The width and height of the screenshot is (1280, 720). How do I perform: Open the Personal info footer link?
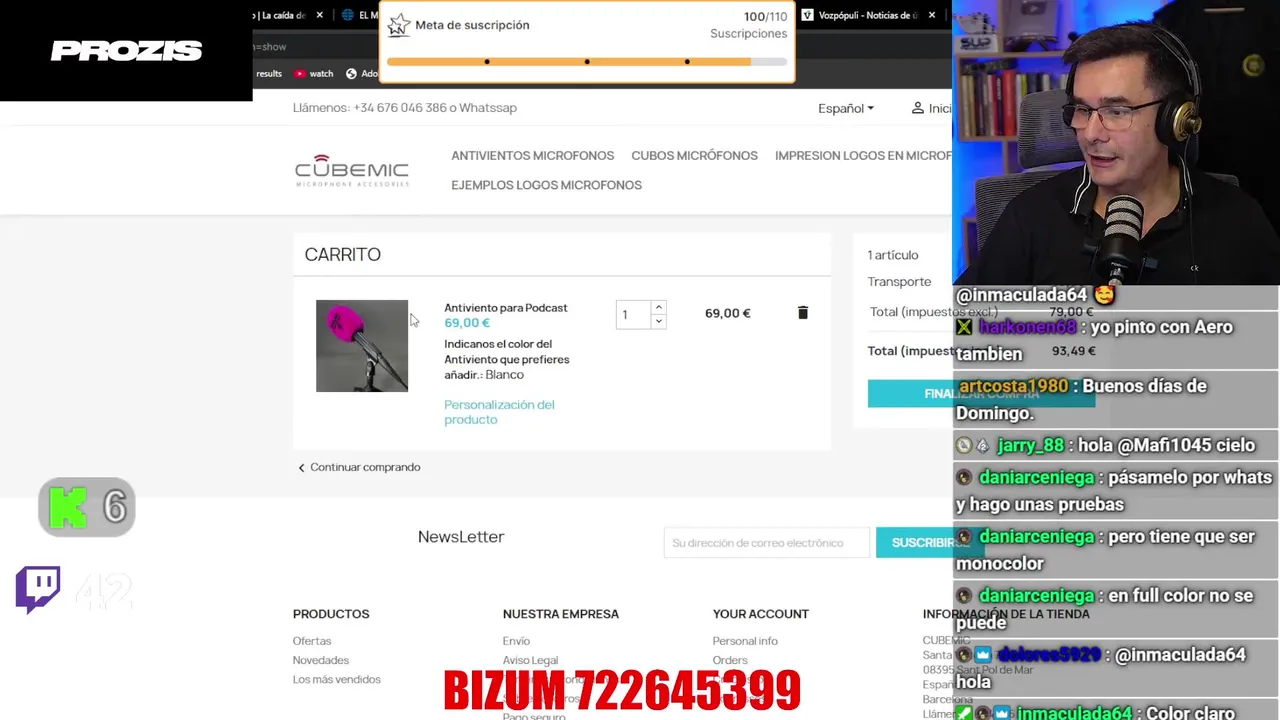point(745,641)
